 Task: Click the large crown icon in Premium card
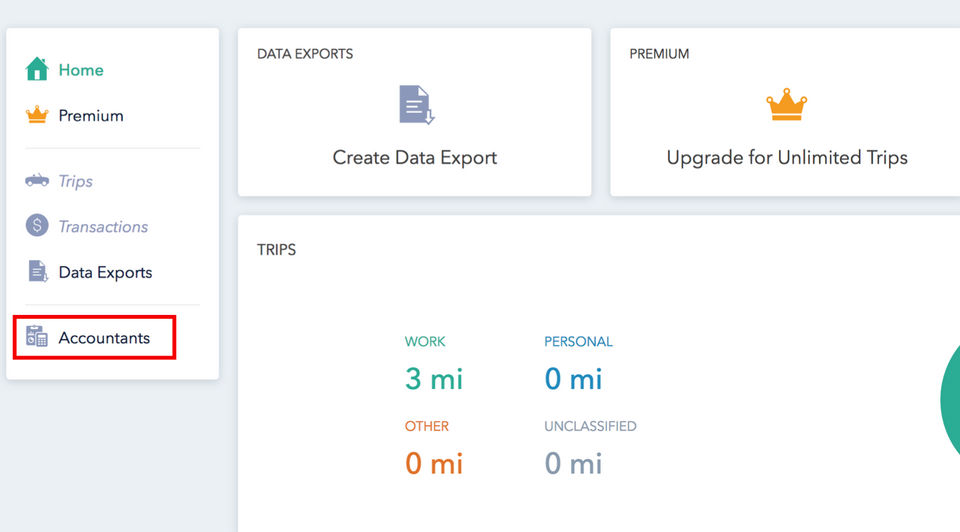pos(787,105)
